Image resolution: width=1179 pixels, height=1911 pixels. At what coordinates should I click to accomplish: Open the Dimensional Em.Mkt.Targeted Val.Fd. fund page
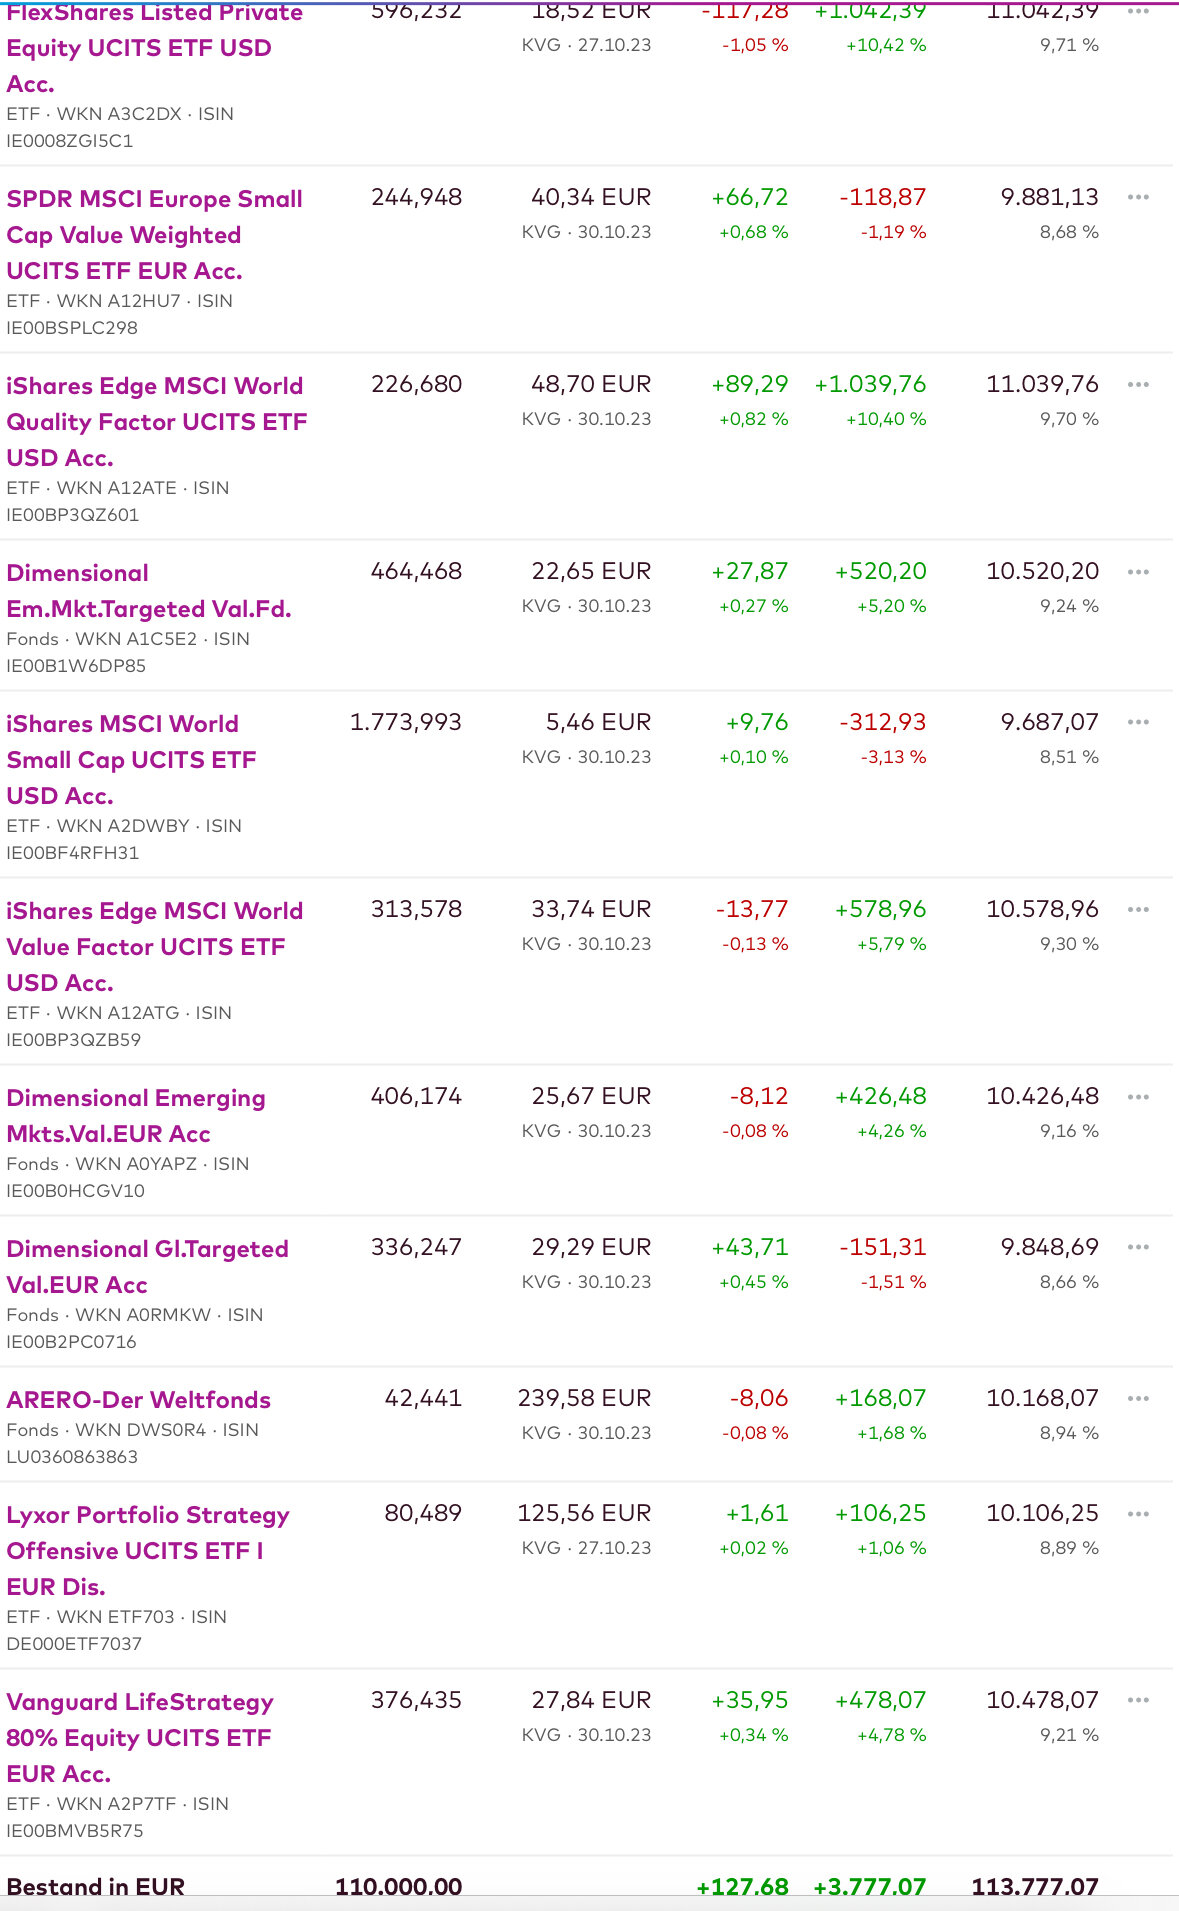[148, 591]
